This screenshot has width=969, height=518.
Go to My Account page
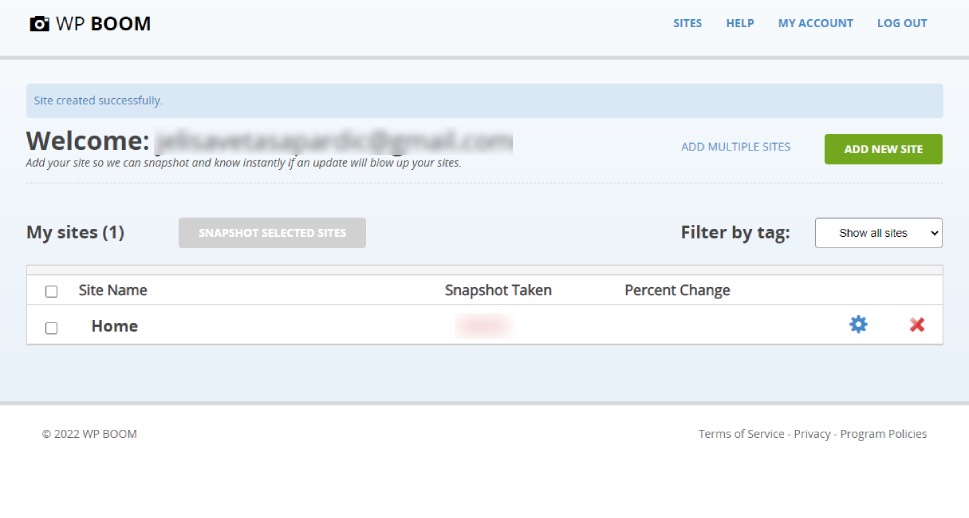pyautogui.click(x=815, y=23)
